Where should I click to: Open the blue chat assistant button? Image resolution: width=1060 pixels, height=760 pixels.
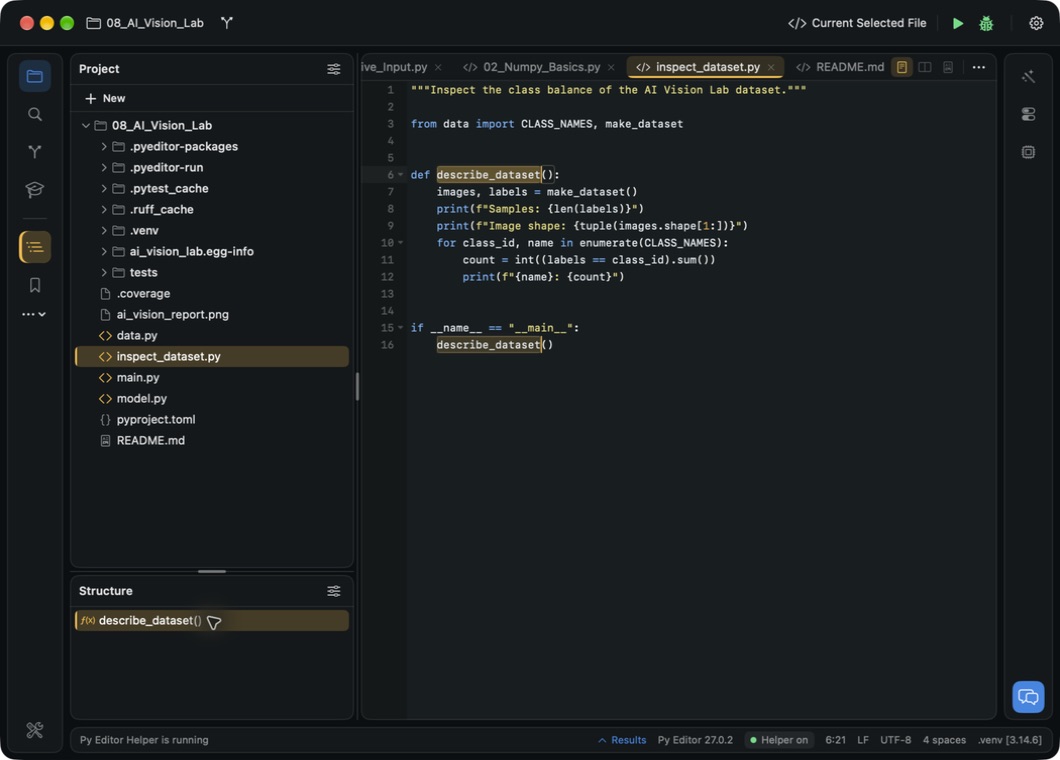(x=1028, y=696)
